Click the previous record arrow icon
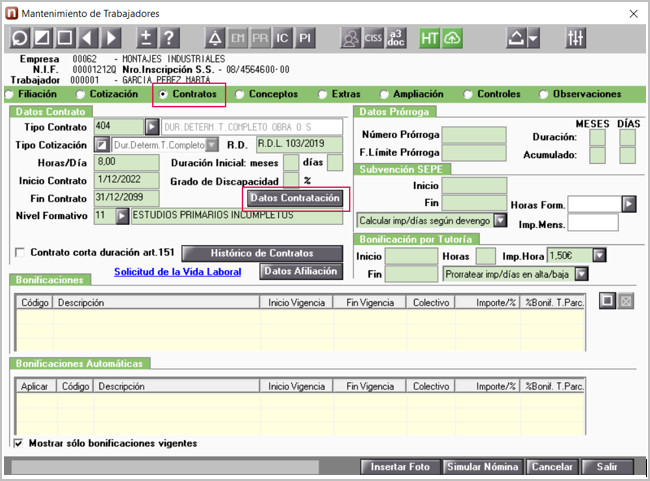650x481 pixels. (86, 38)
